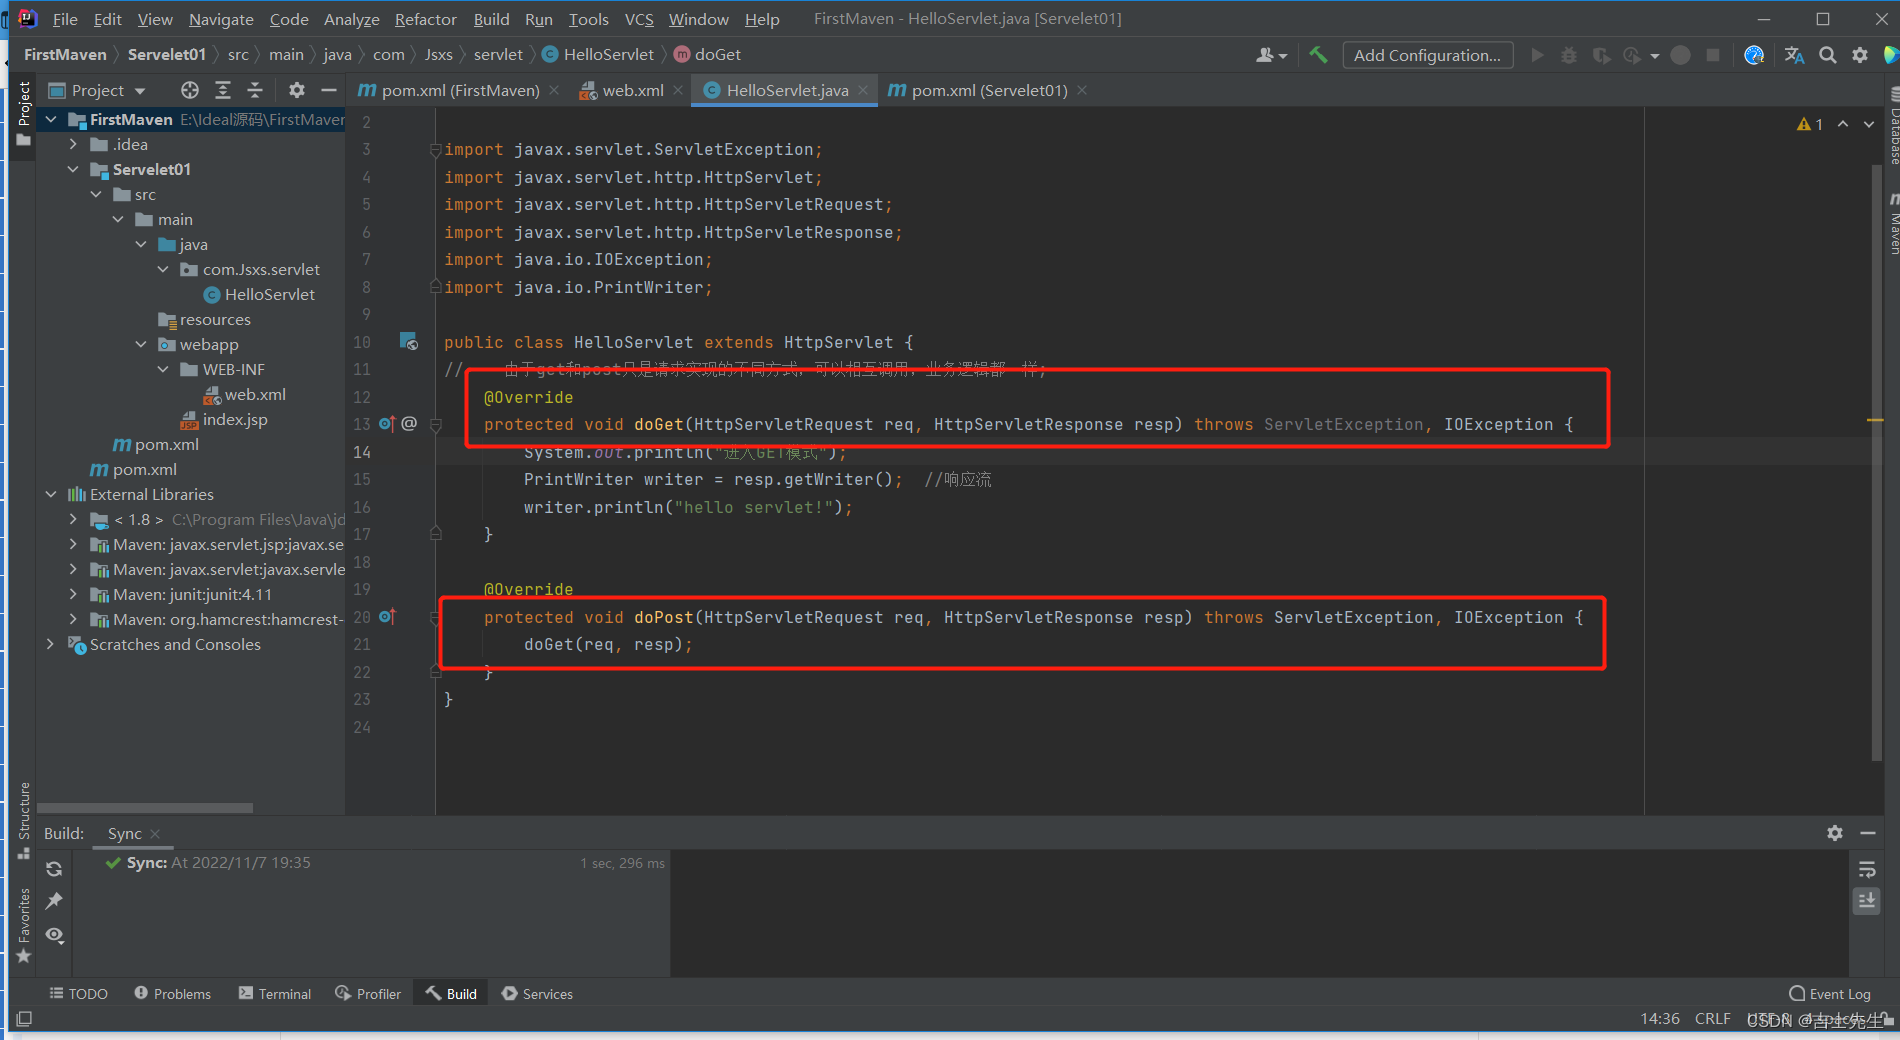Click the Debug bug icon in toolbar
The image size is (1900, 1040).
tap(1569, 55)
